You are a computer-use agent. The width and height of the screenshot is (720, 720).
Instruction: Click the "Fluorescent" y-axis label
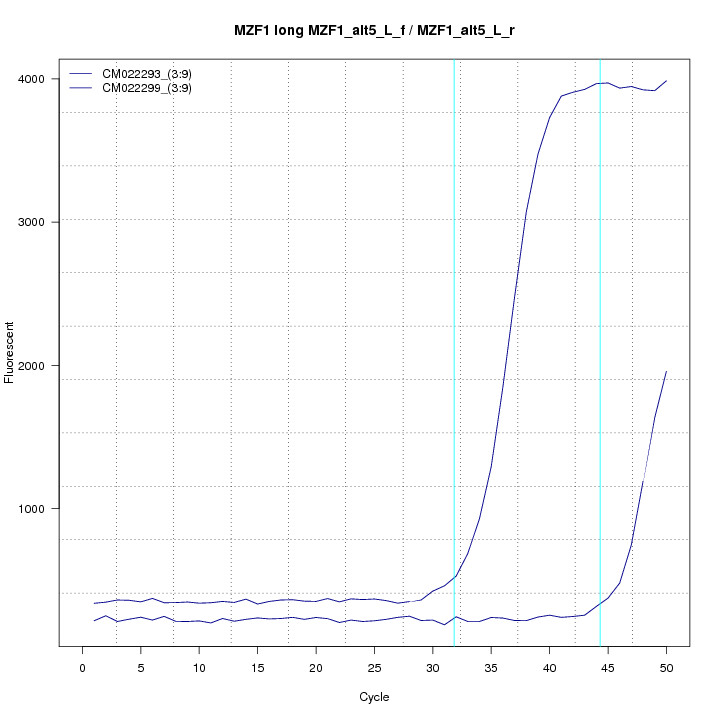click(10, 352)
